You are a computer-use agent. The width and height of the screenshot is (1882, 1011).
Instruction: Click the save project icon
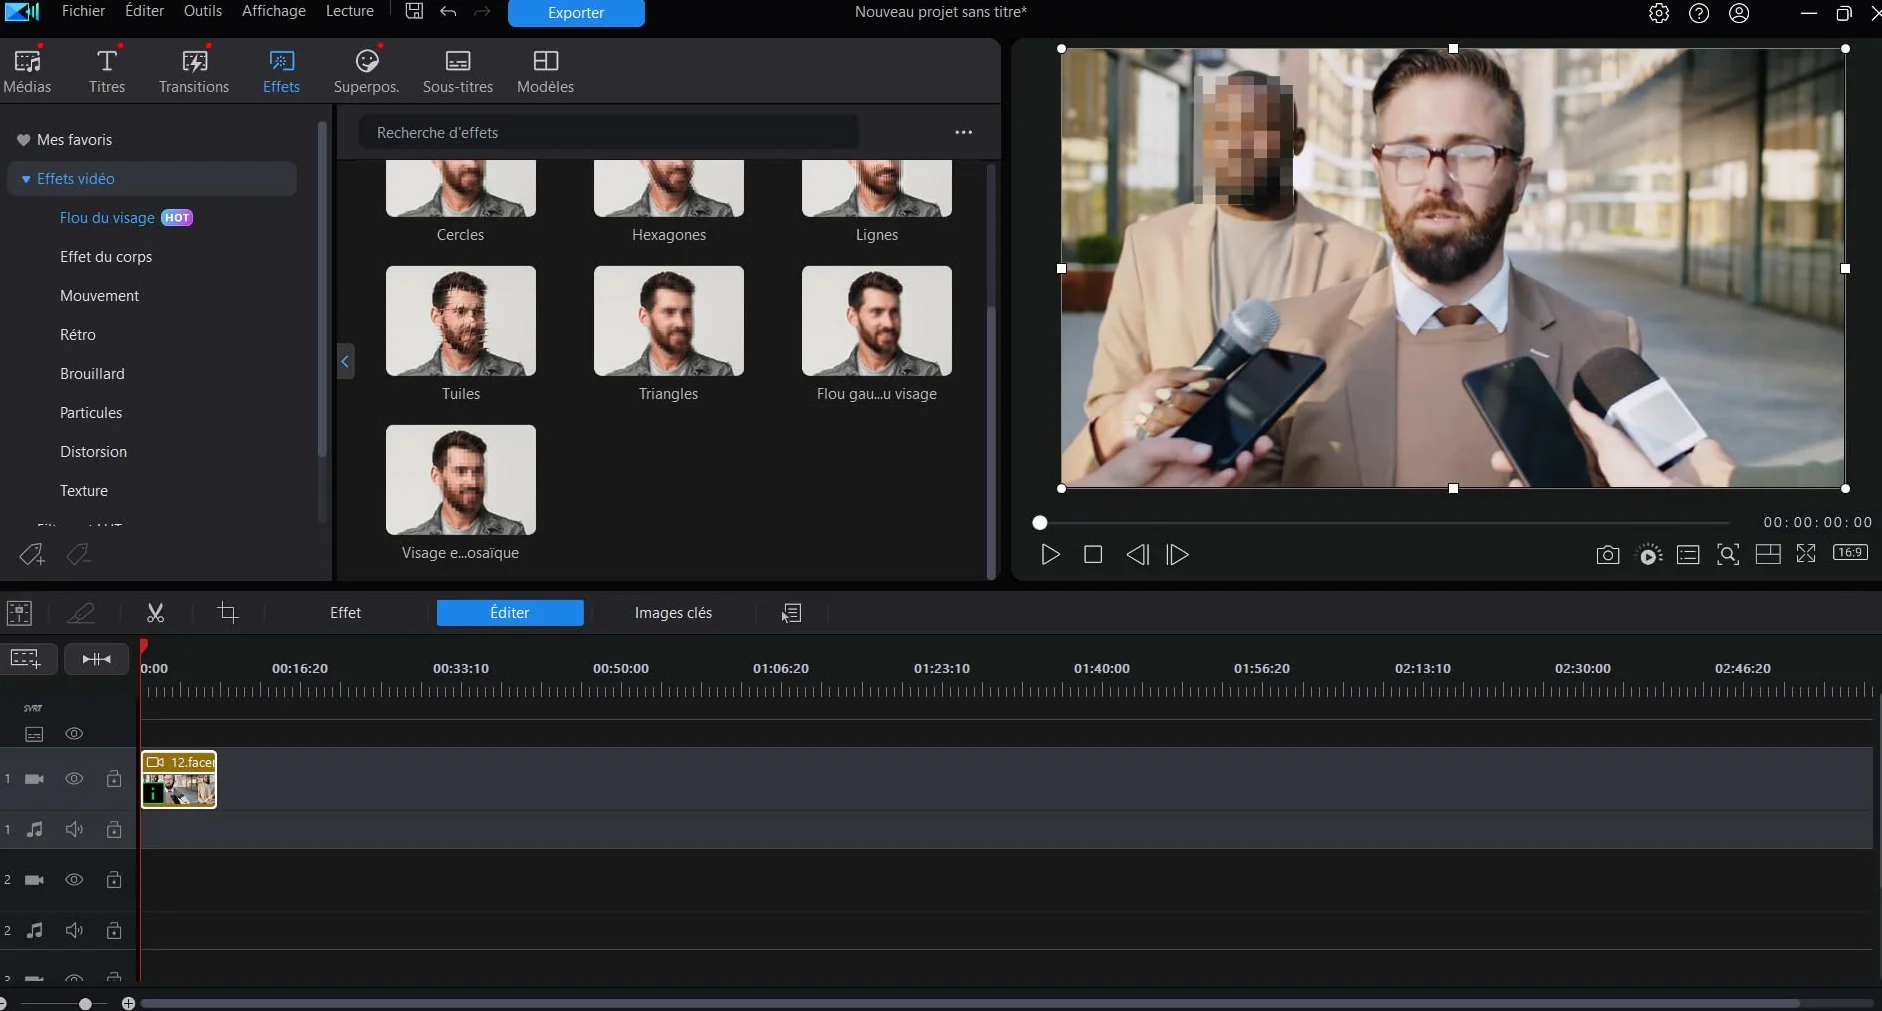414,12
